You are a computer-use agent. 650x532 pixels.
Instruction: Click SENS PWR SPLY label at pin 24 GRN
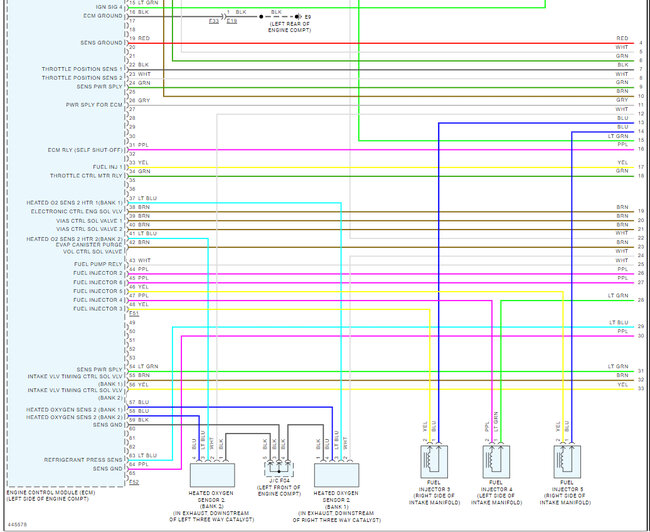tap(99, 87)
